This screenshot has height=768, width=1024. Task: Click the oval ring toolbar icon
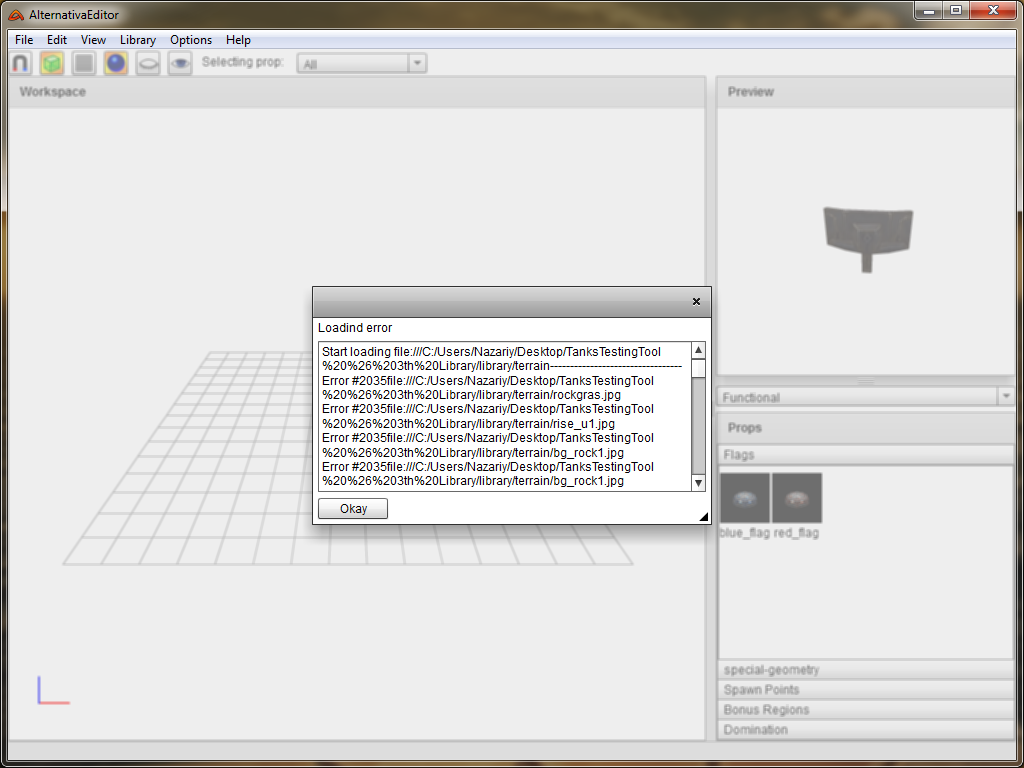coord(148,63)
